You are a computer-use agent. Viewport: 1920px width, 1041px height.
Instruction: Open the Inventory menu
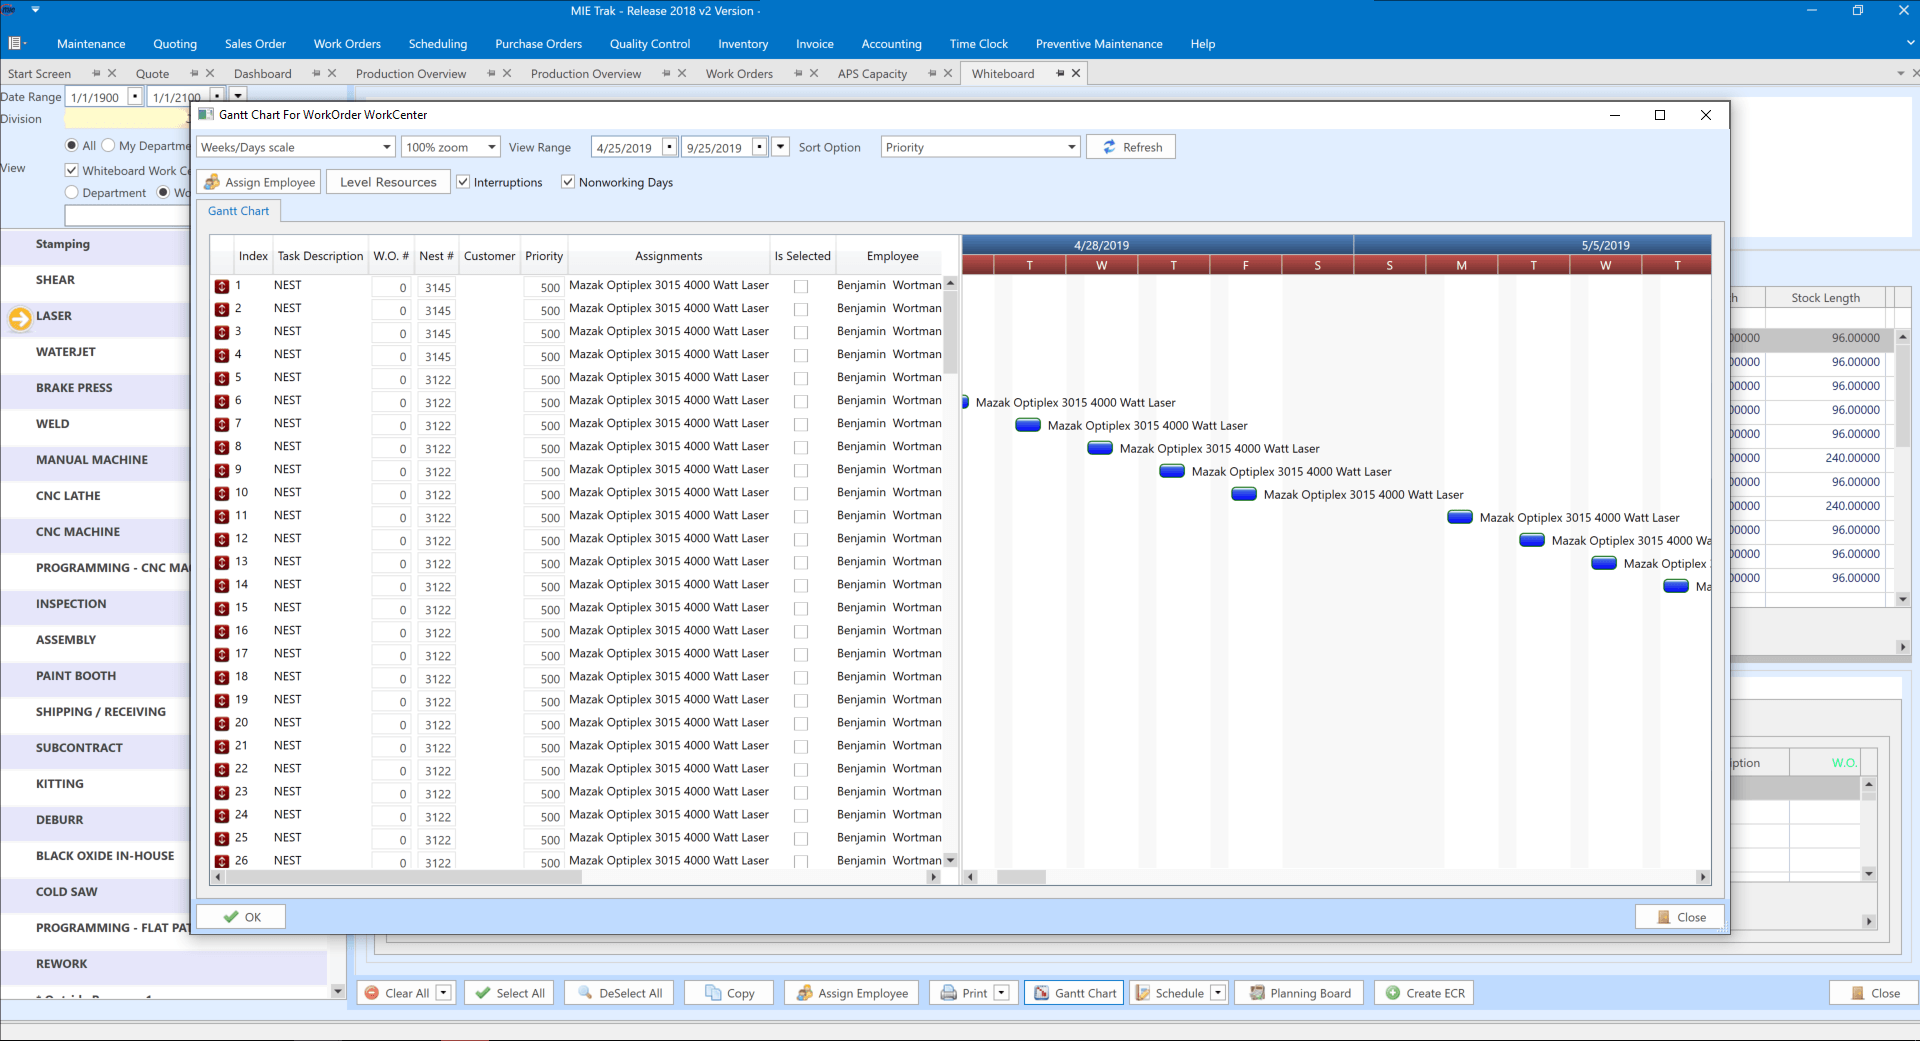[x=743, y=43]
